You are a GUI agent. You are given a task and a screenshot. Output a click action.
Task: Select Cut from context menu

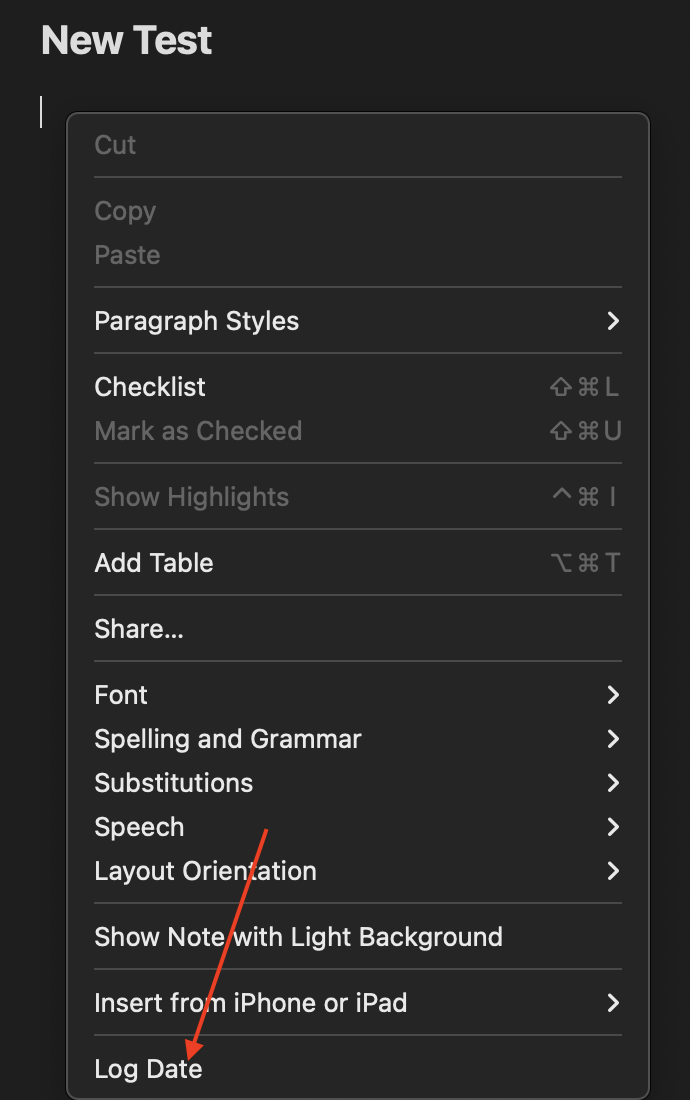pyautogui.click(x=115, y=145)
